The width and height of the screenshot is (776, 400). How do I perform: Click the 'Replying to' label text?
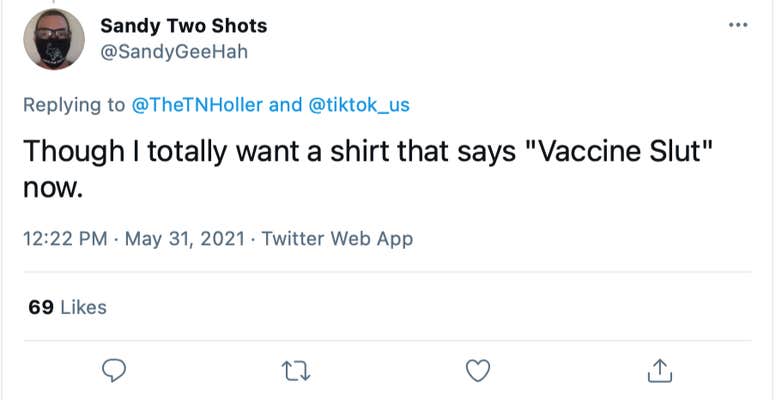tap(75, 105)
